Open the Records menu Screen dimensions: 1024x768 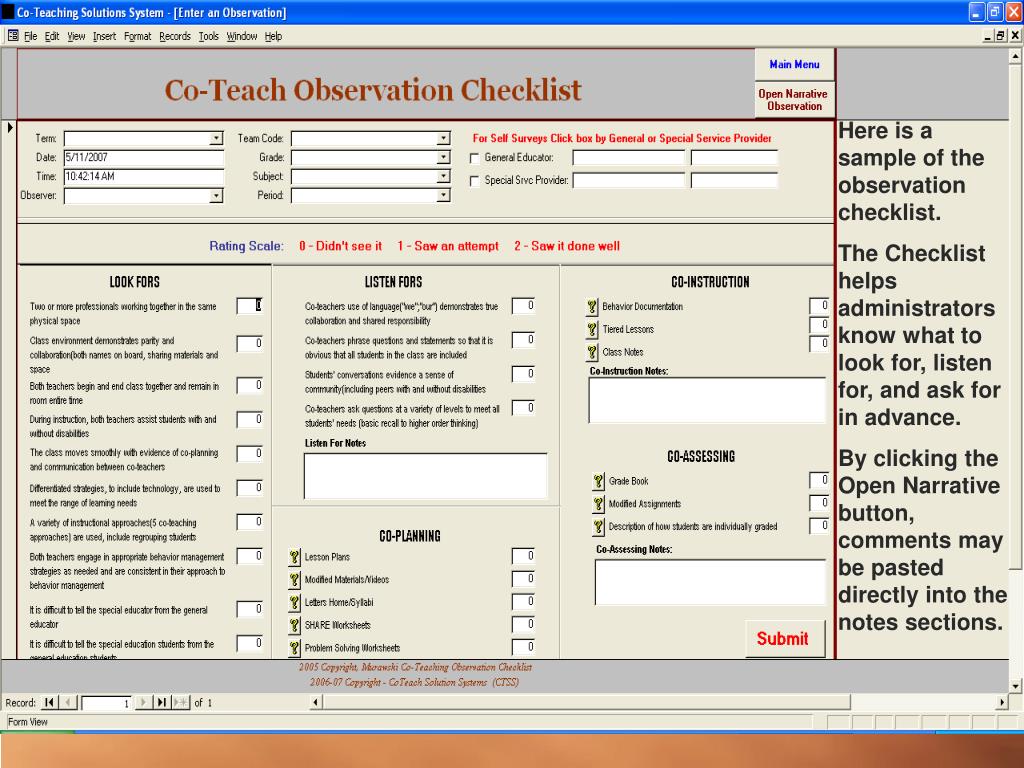pos(174,36)
